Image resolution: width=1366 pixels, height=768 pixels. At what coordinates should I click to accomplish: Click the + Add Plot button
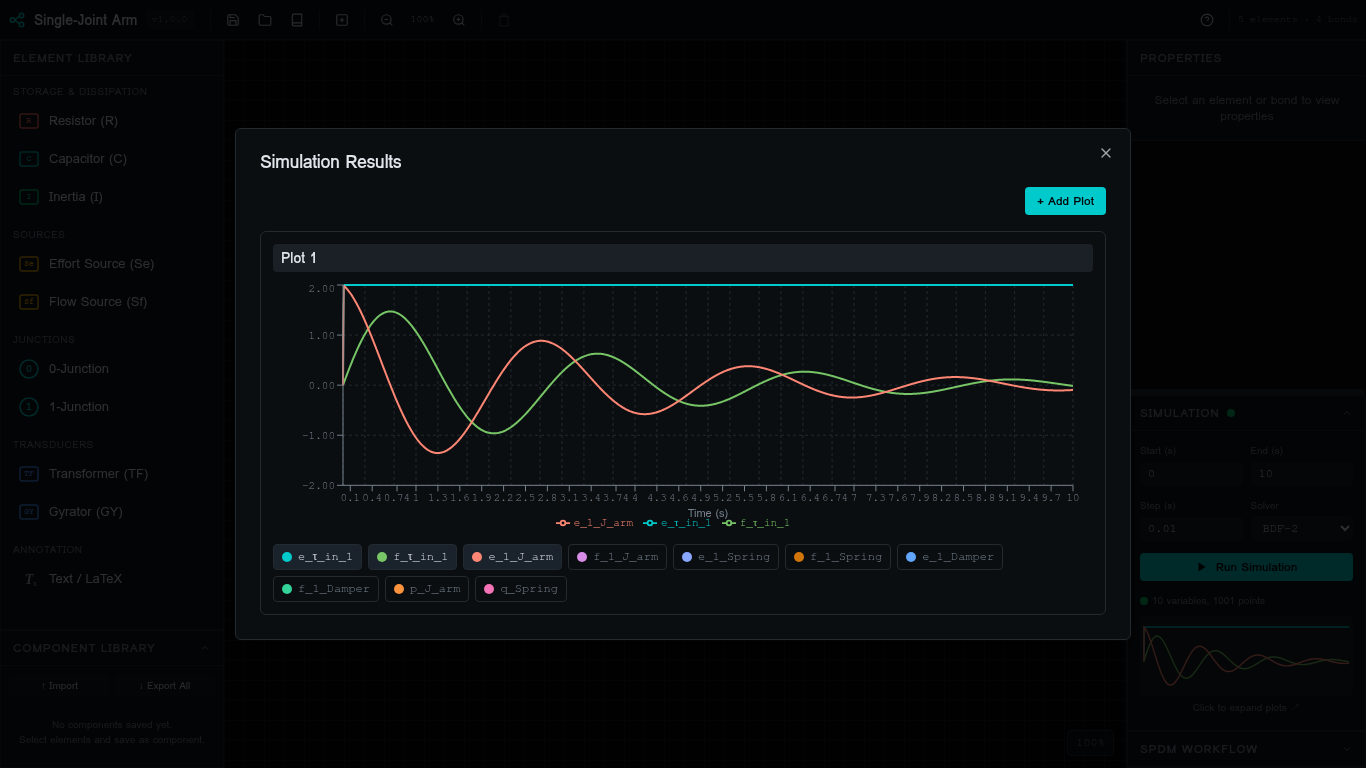pos(1065,201)
